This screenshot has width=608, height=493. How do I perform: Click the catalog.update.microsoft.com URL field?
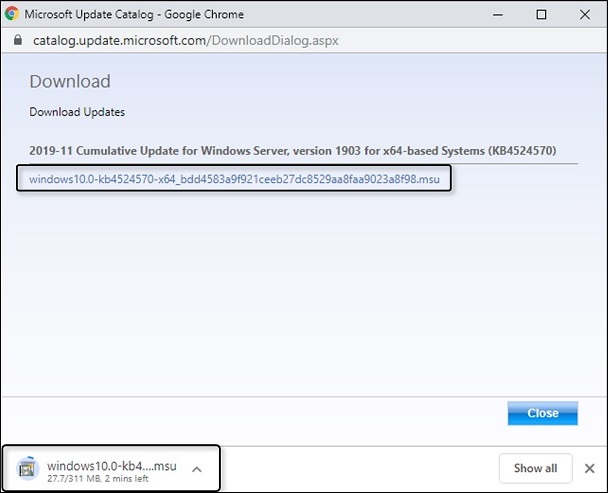[186, 40]
